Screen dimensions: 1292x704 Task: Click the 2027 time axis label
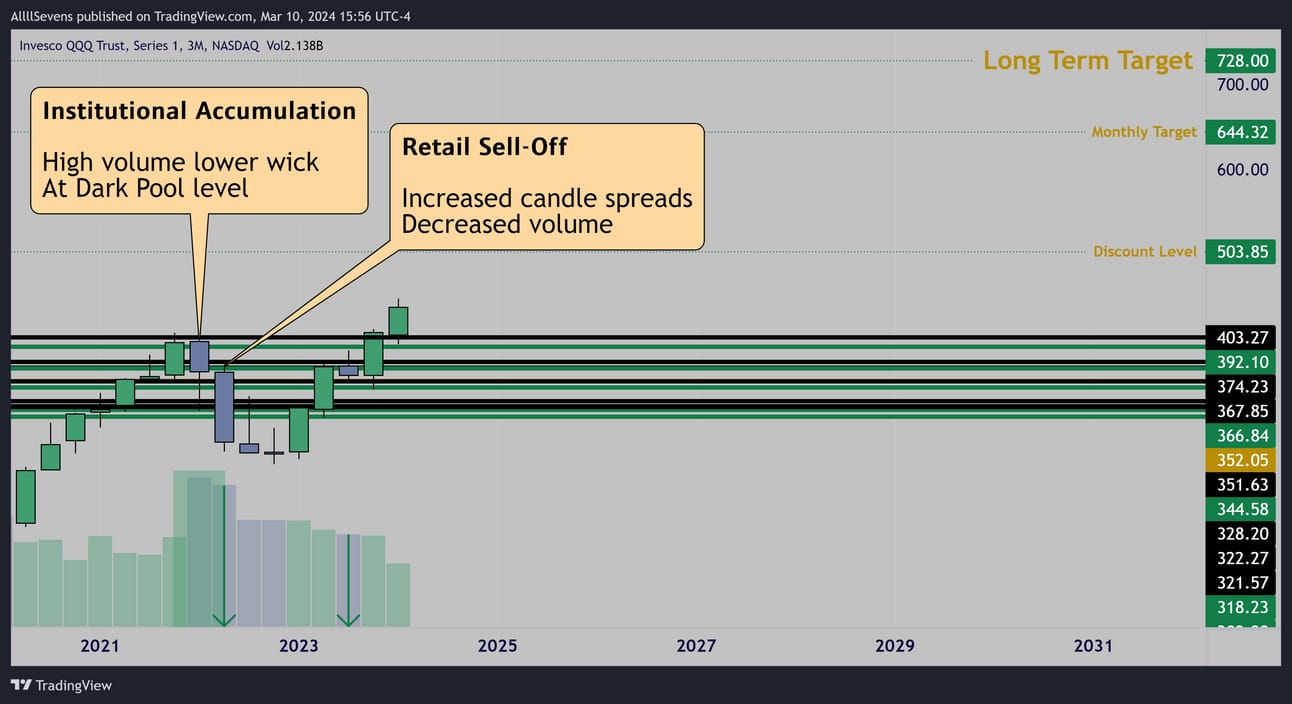pyautogui.click(x=696, y=646)
